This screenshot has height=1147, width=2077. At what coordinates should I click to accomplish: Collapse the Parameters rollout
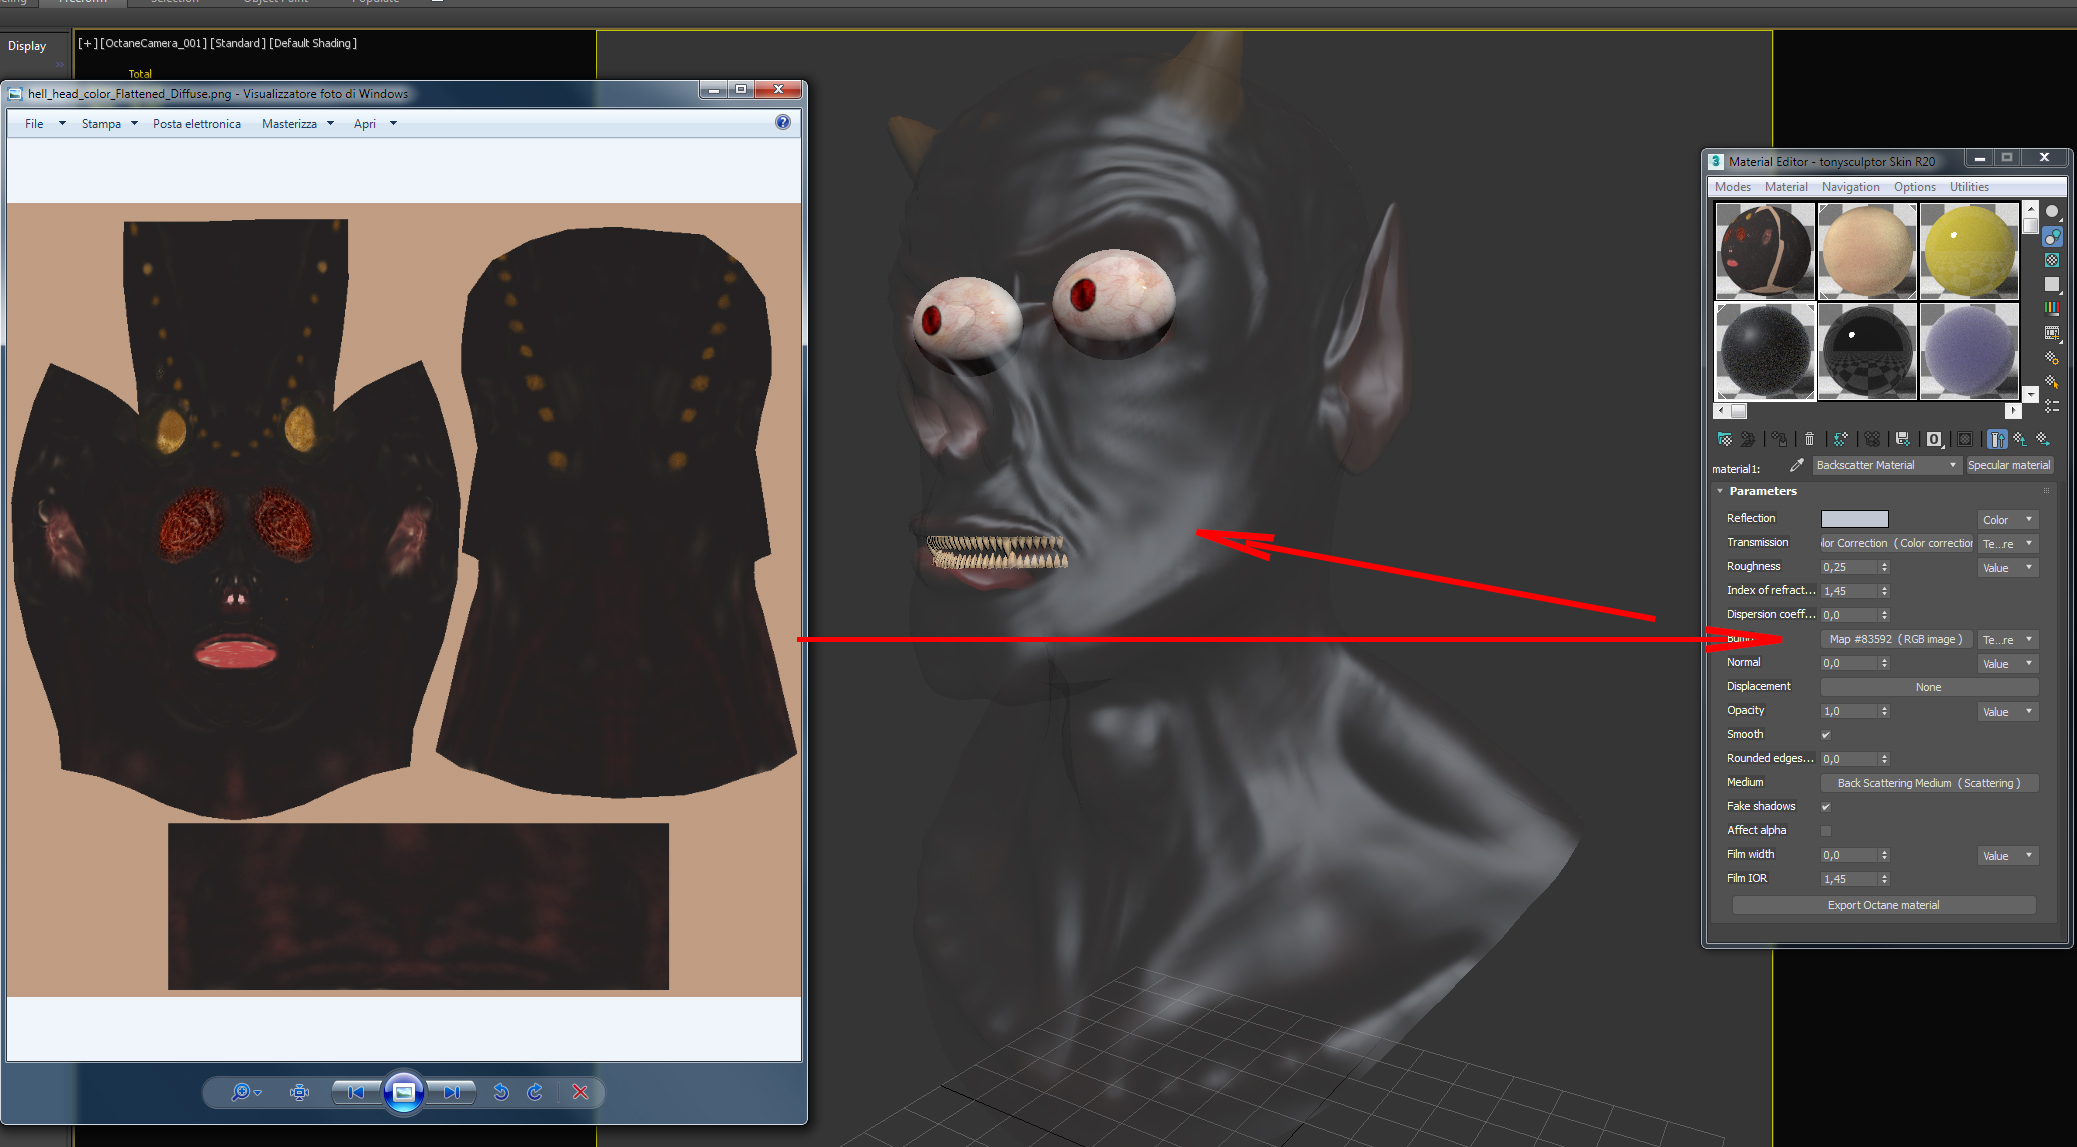1720,491
